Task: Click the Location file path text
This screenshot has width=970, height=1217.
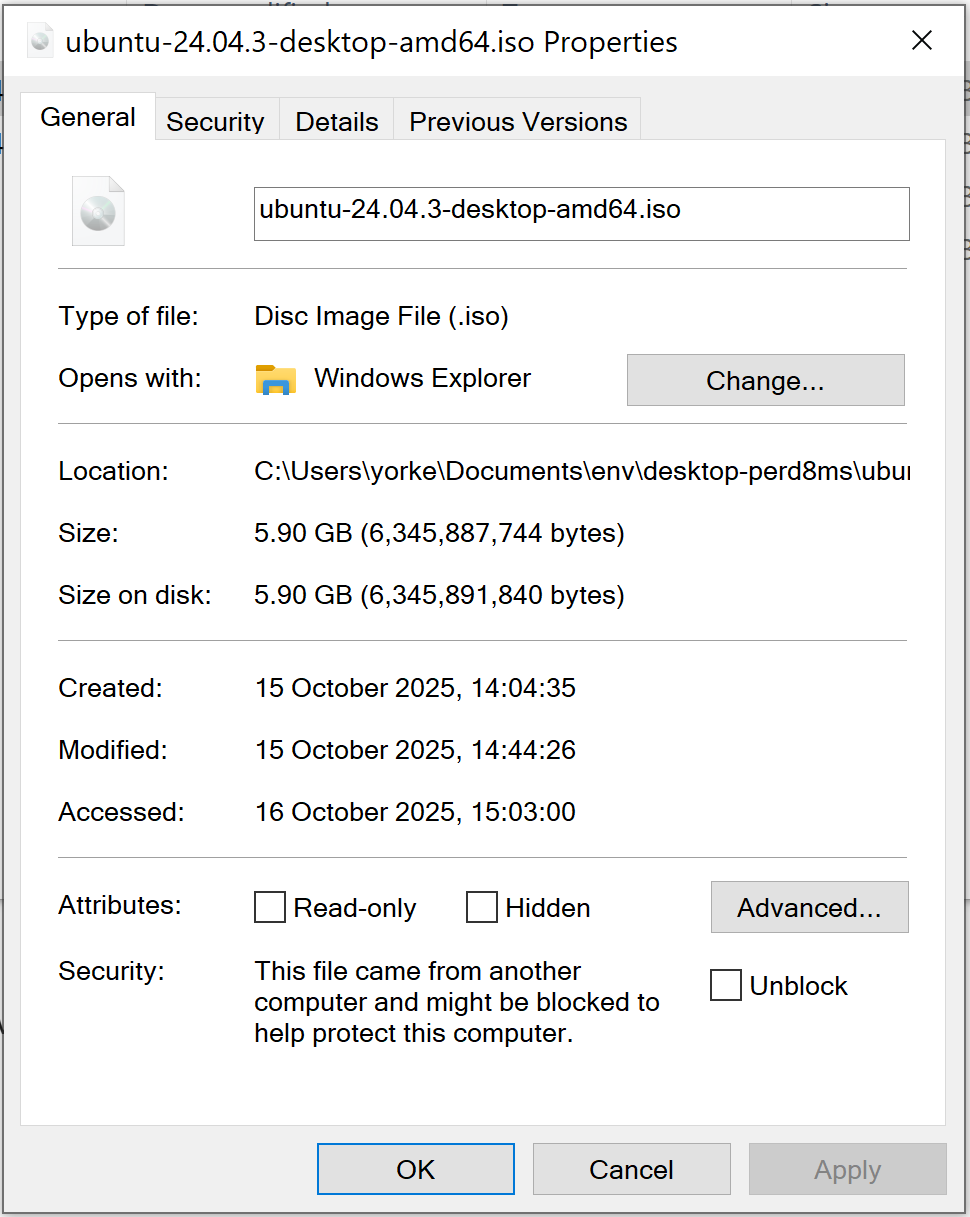Action: coord(581,471)
